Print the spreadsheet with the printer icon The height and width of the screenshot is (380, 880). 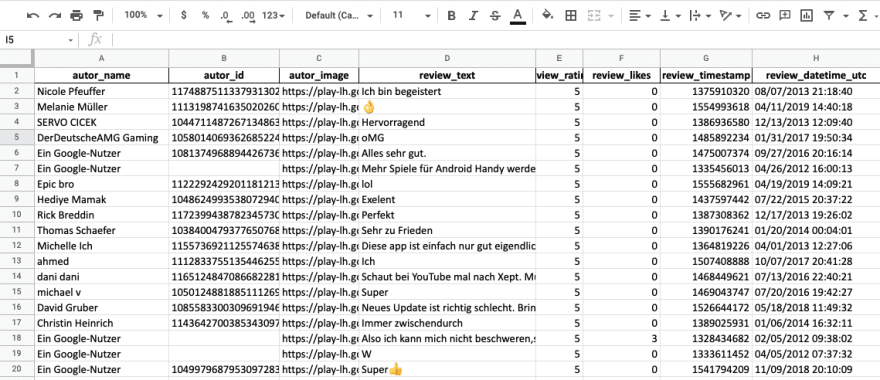pos(76,16)
